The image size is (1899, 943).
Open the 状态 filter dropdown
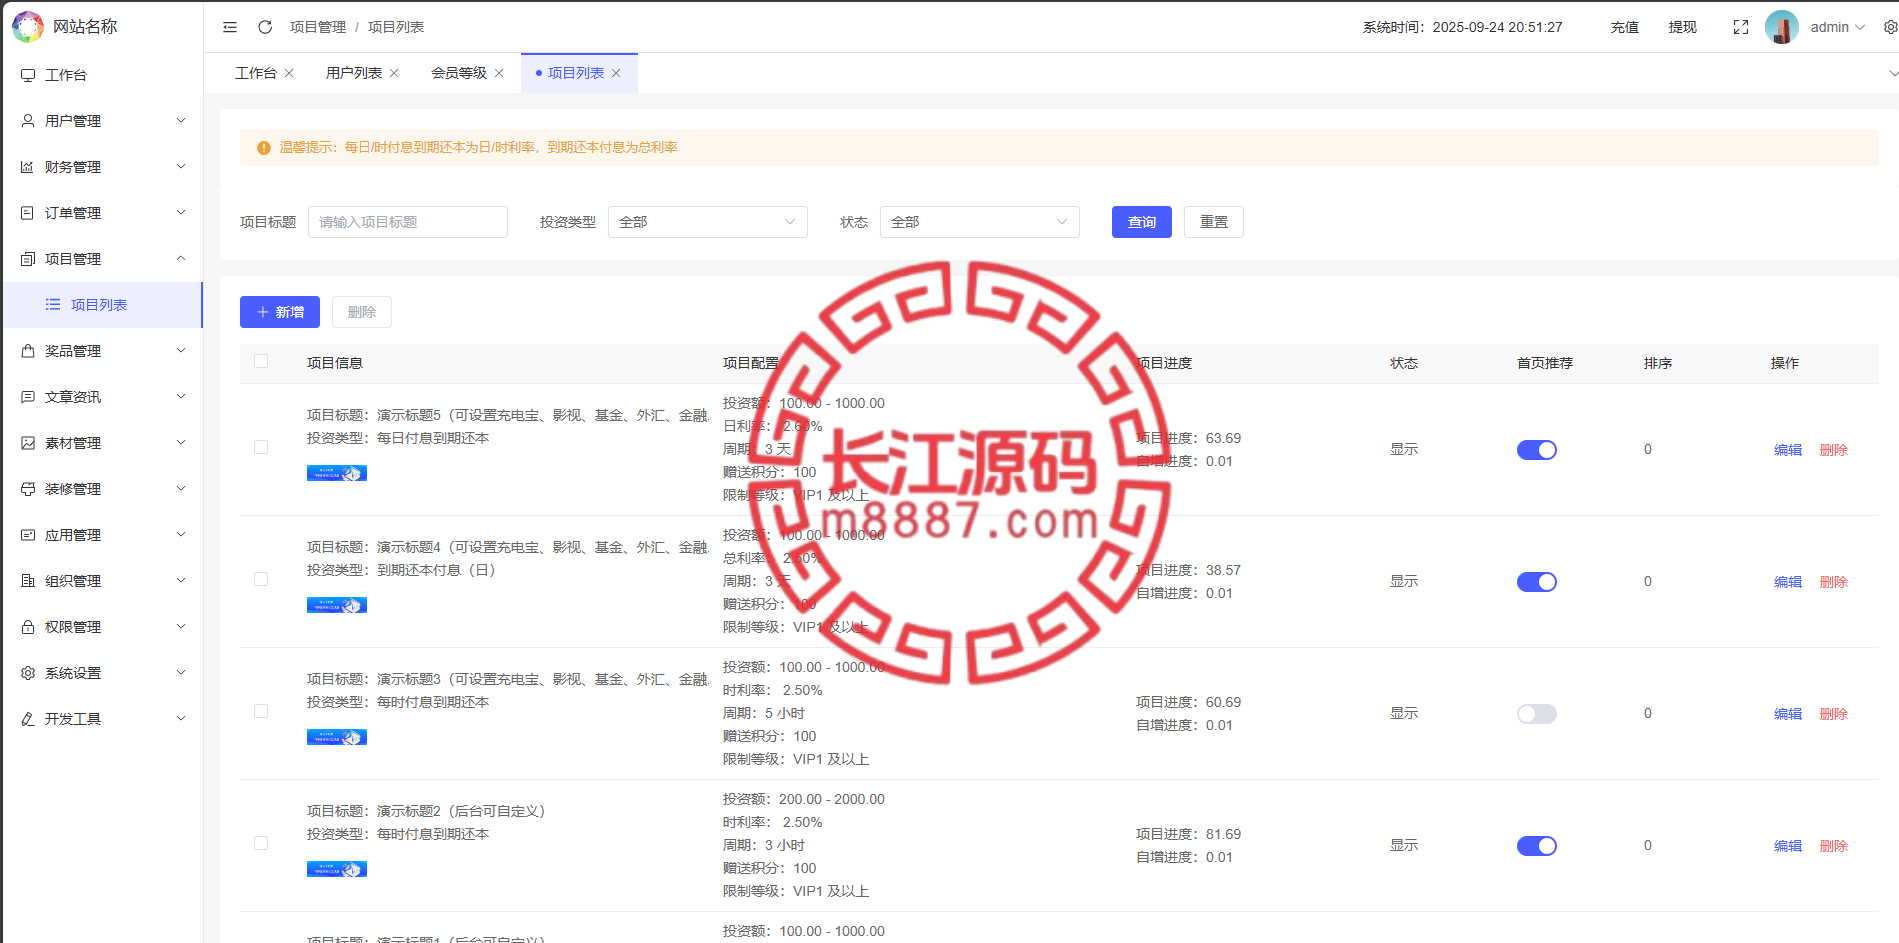pyautogui.click(x=980, y=222)
